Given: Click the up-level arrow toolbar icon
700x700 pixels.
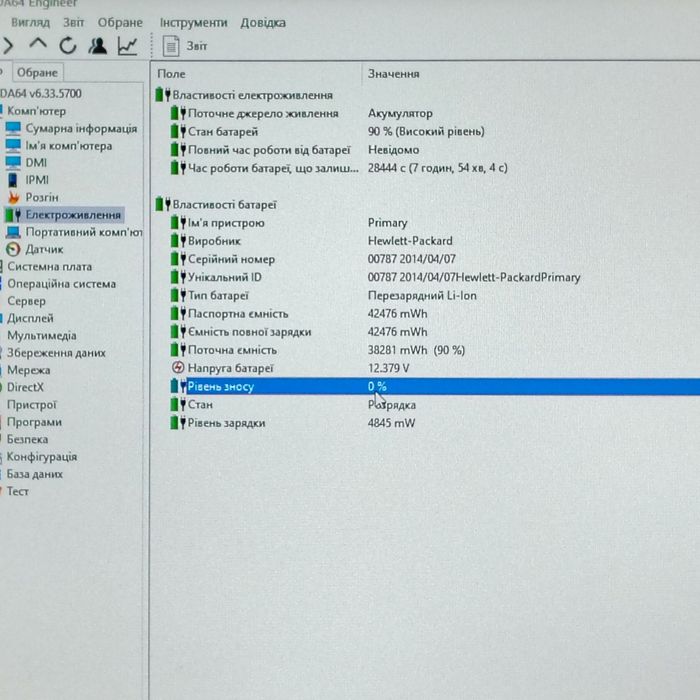Looking at the screenshot, I should 38,44.
